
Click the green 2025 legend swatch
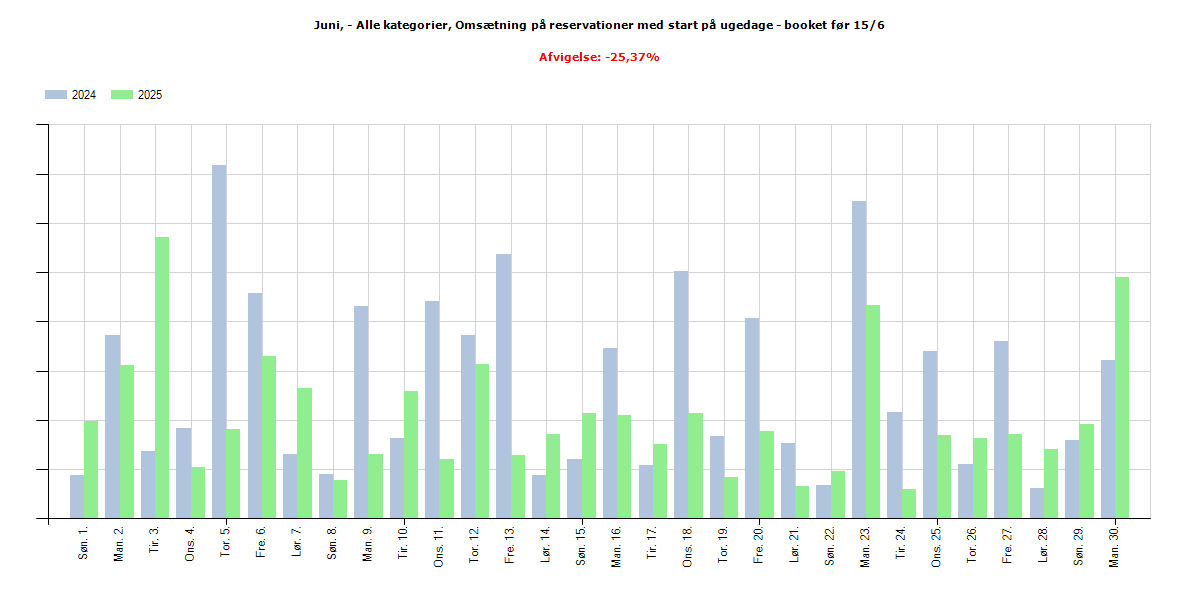(121, 95)
